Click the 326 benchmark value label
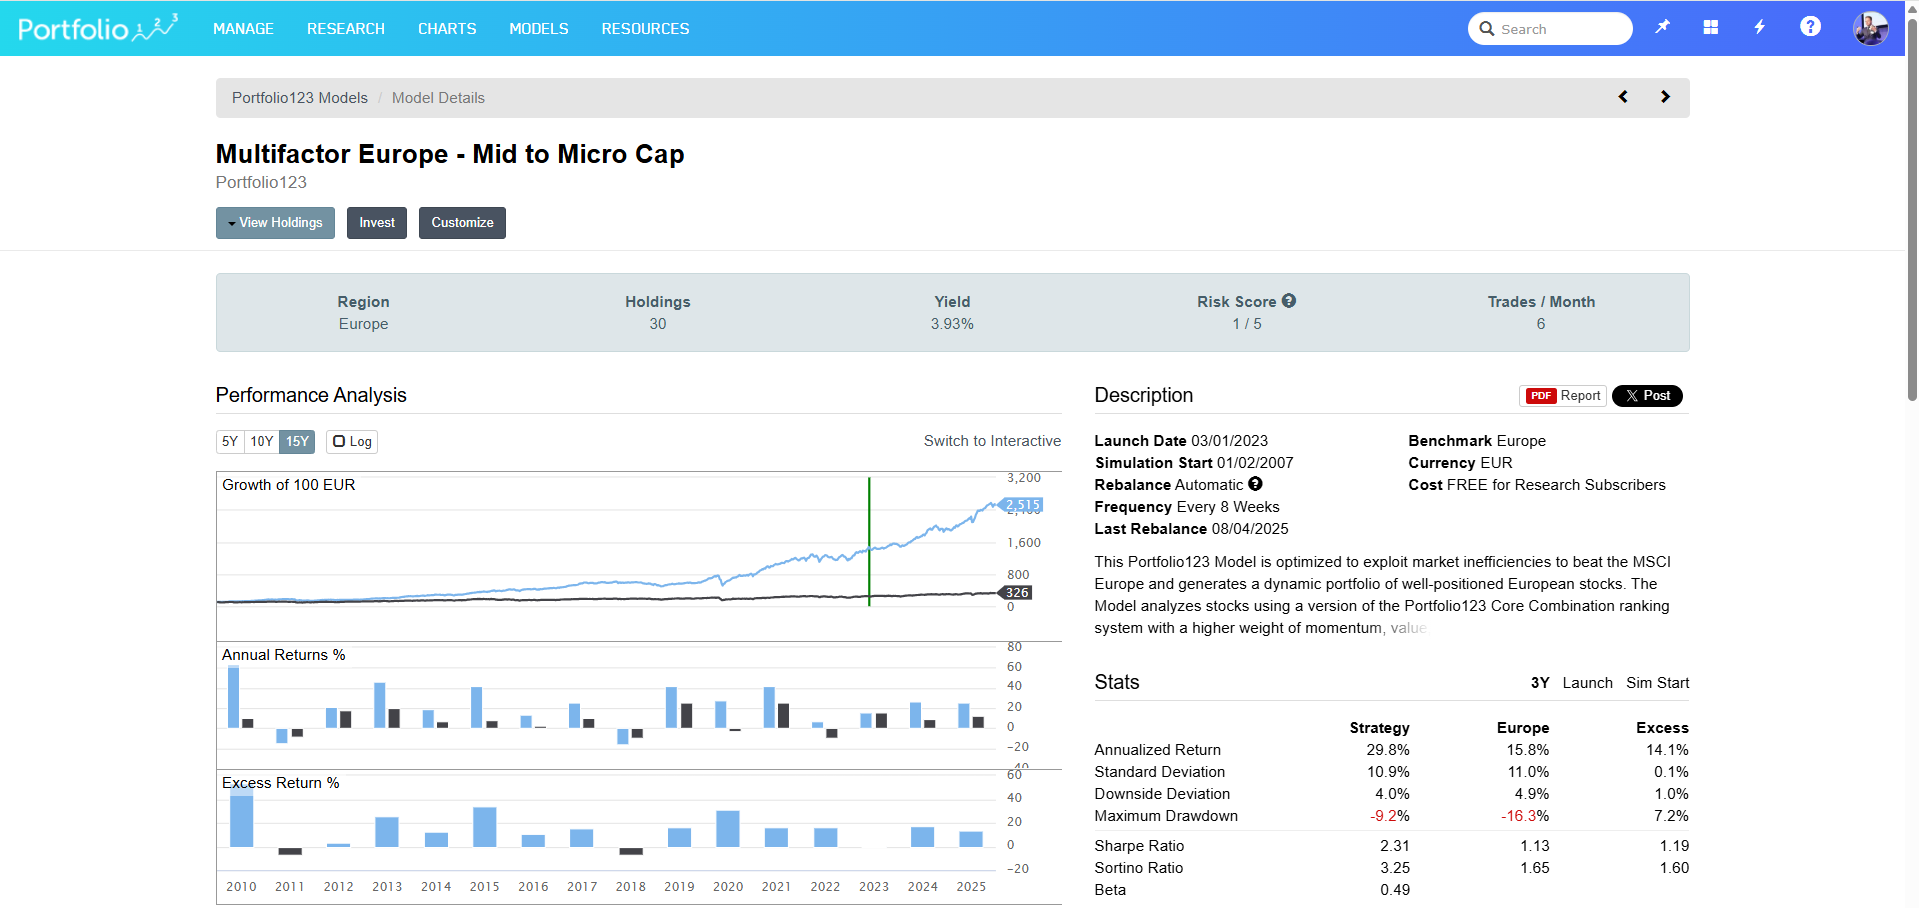Screen dimensions: 1919x908 (x=1017, y=593)
